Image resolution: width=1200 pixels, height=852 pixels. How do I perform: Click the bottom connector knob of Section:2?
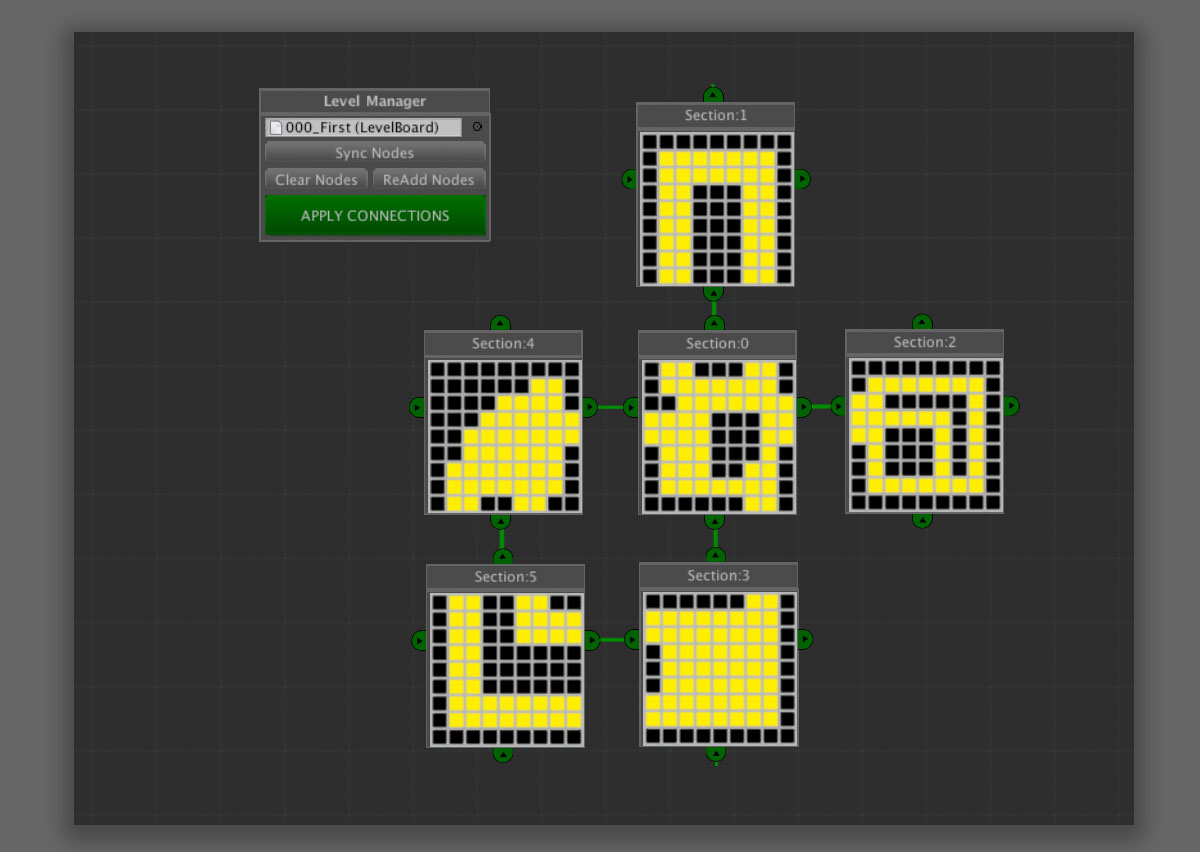[922, 519]
